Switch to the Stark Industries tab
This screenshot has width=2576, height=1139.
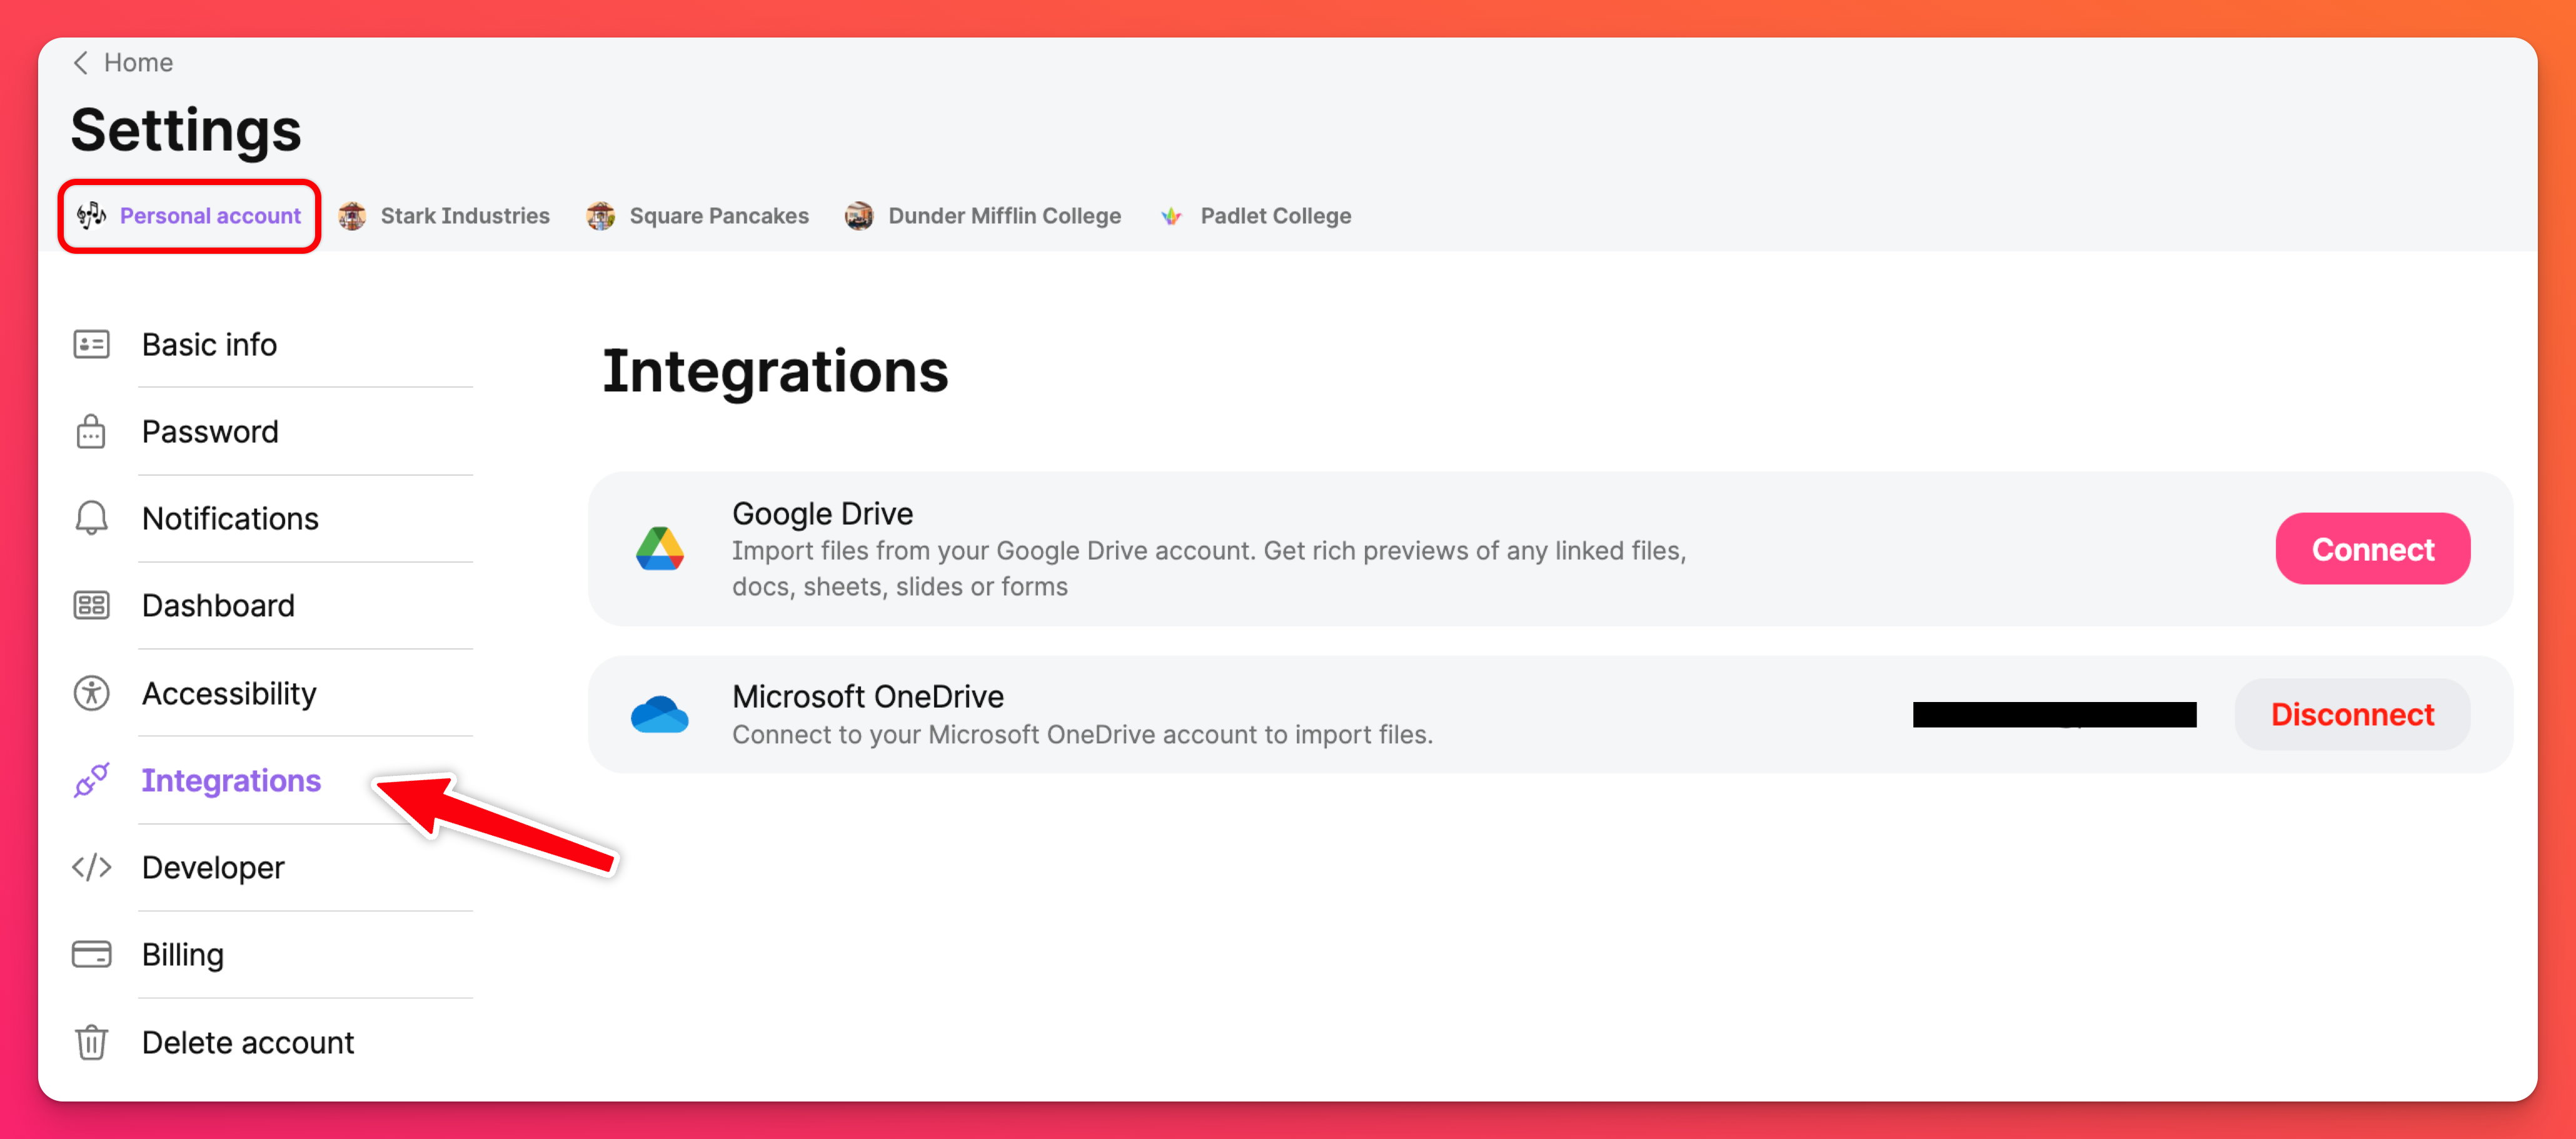tap(445, 216)
